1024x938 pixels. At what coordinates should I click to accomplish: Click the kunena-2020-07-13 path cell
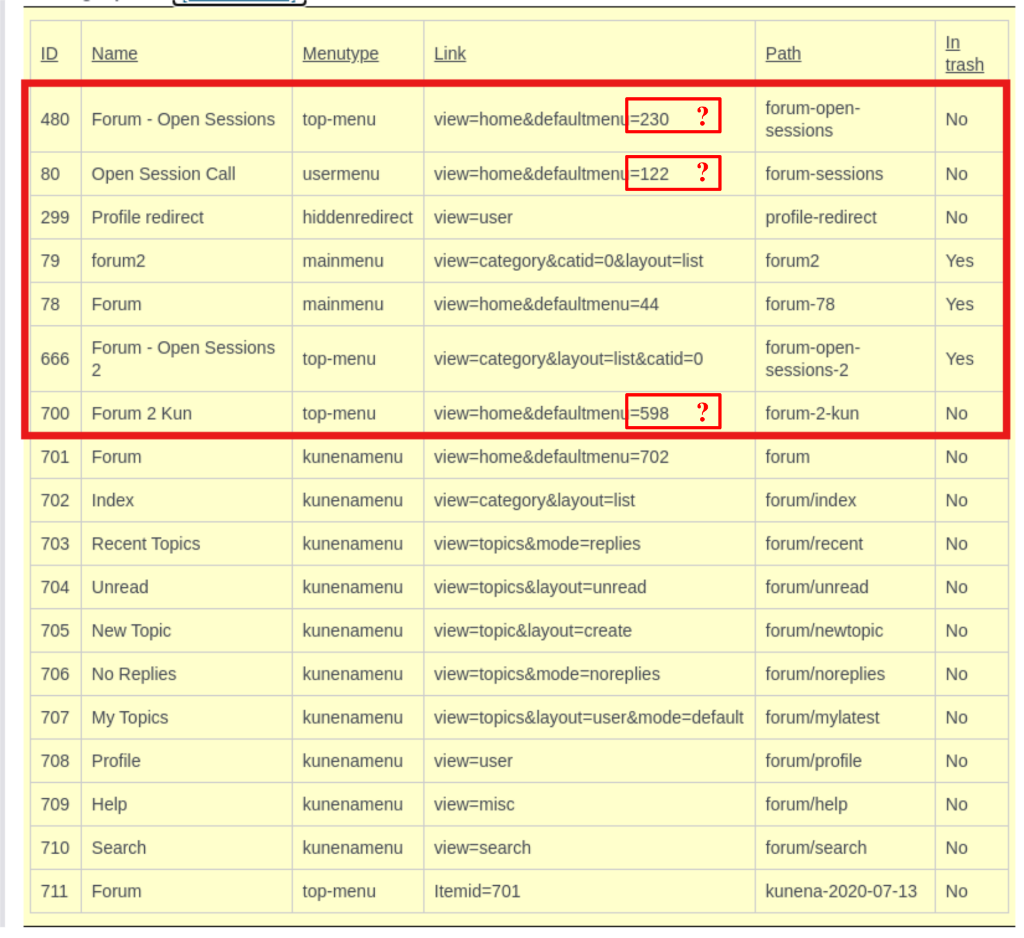(x=840, y=891)
